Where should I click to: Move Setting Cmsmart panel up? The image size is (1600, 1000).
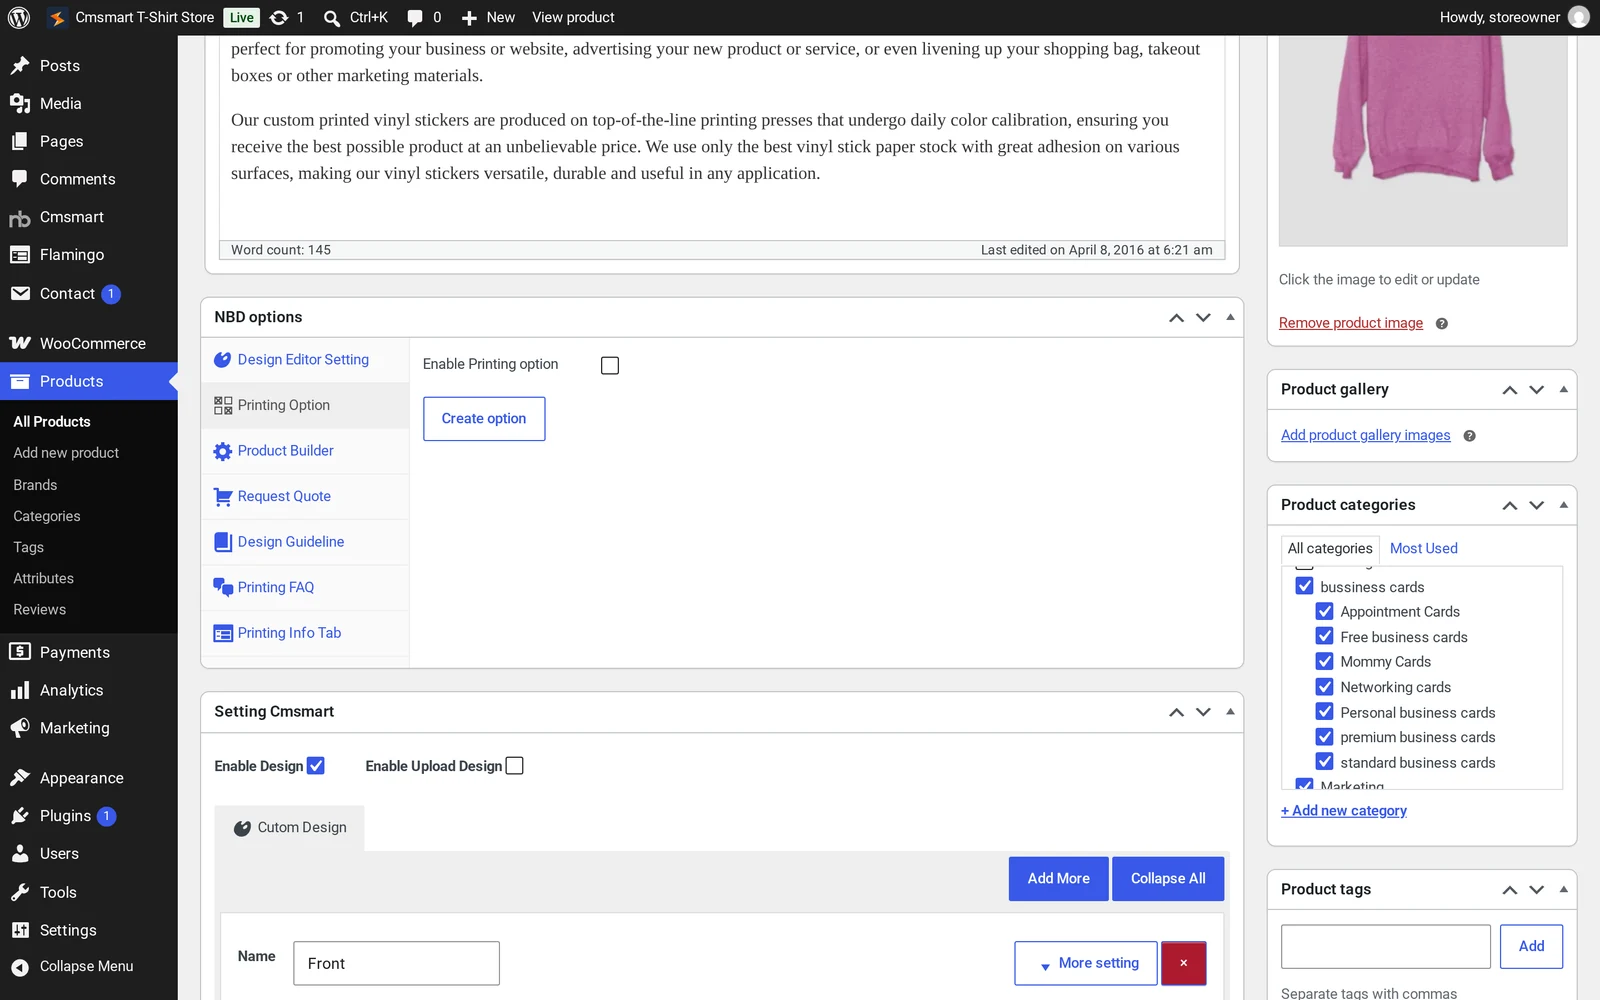1176,712
